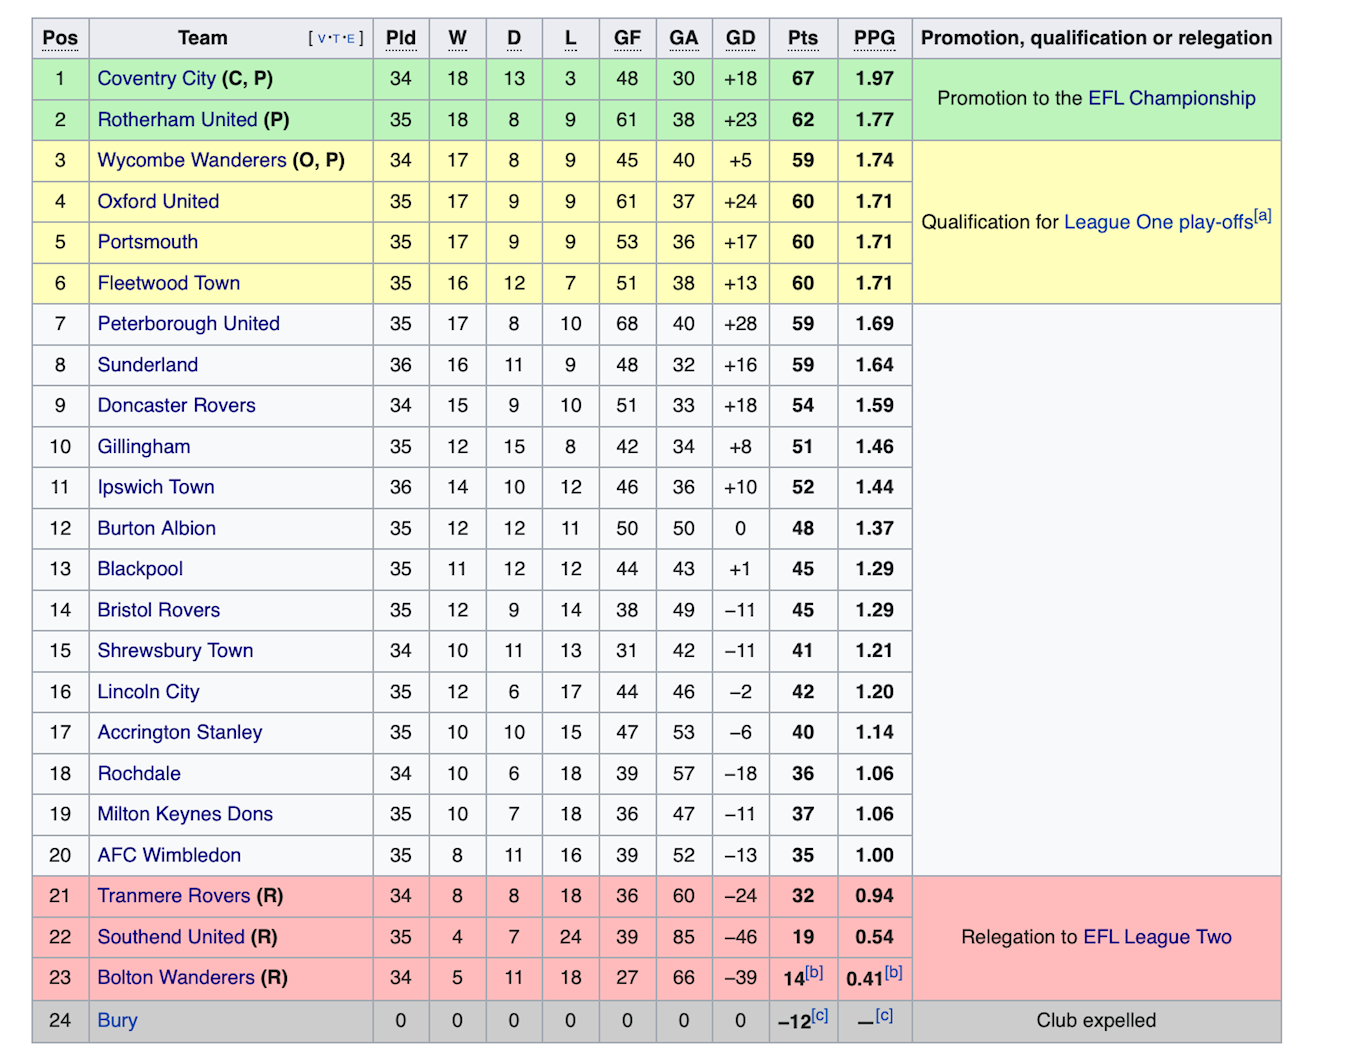Screen dimensions: 1359x1060
Task: Click the Pos column header
Action: point(60,38)
